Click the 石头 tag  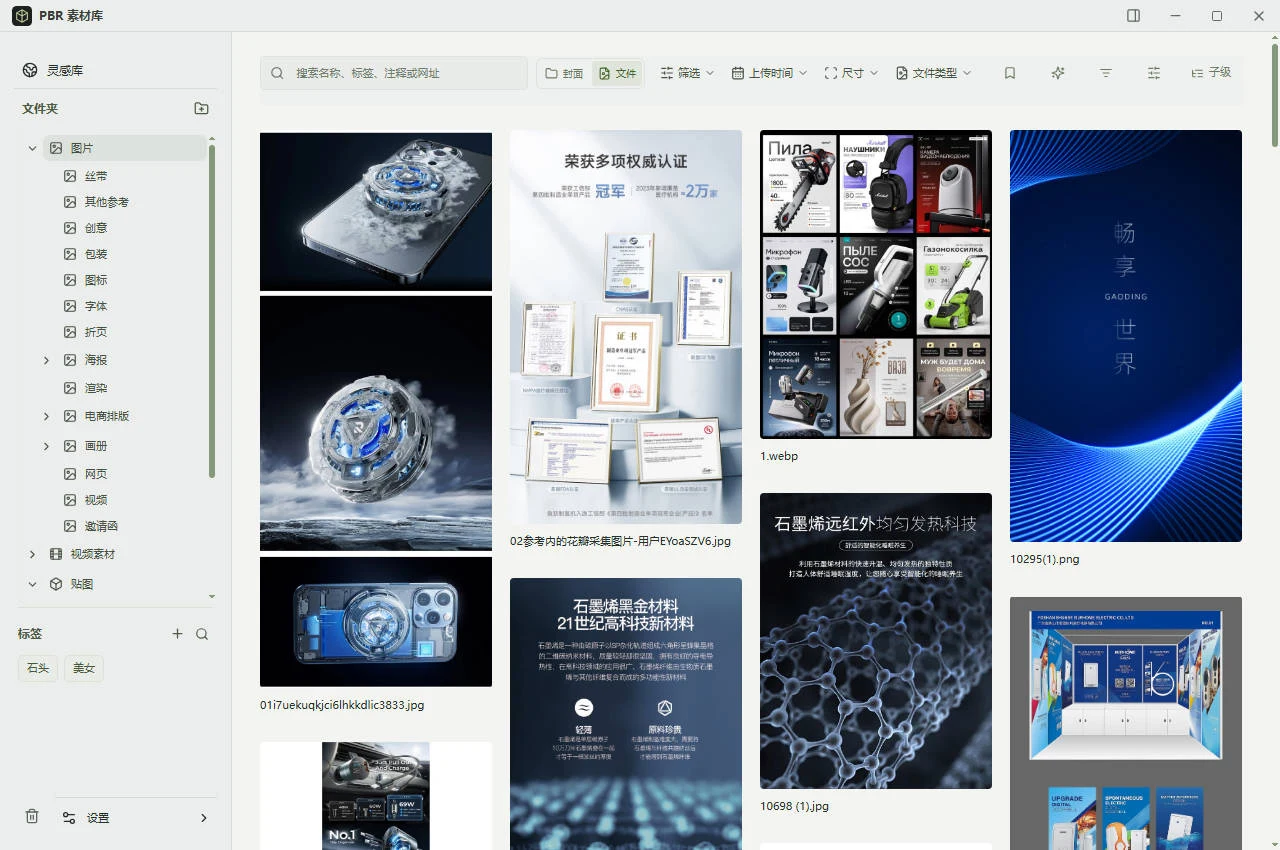[38, 668]
